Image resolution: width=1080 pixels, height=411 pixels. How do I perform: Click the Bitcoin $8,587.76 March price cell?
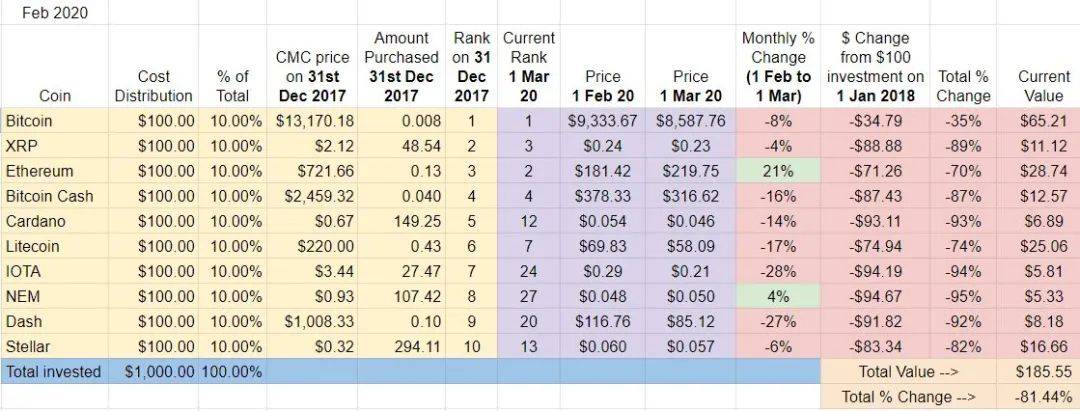tap(688, 120)
